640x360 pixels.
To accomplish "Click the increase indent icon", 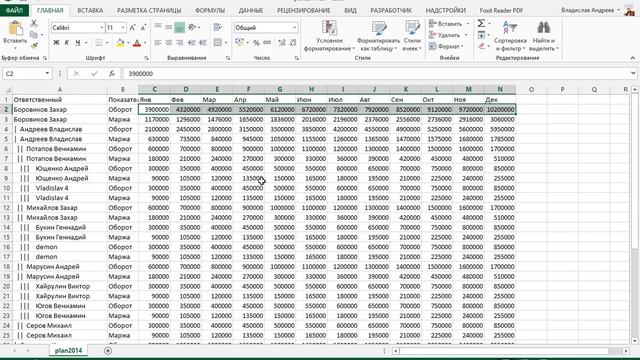I will (202, 42).
